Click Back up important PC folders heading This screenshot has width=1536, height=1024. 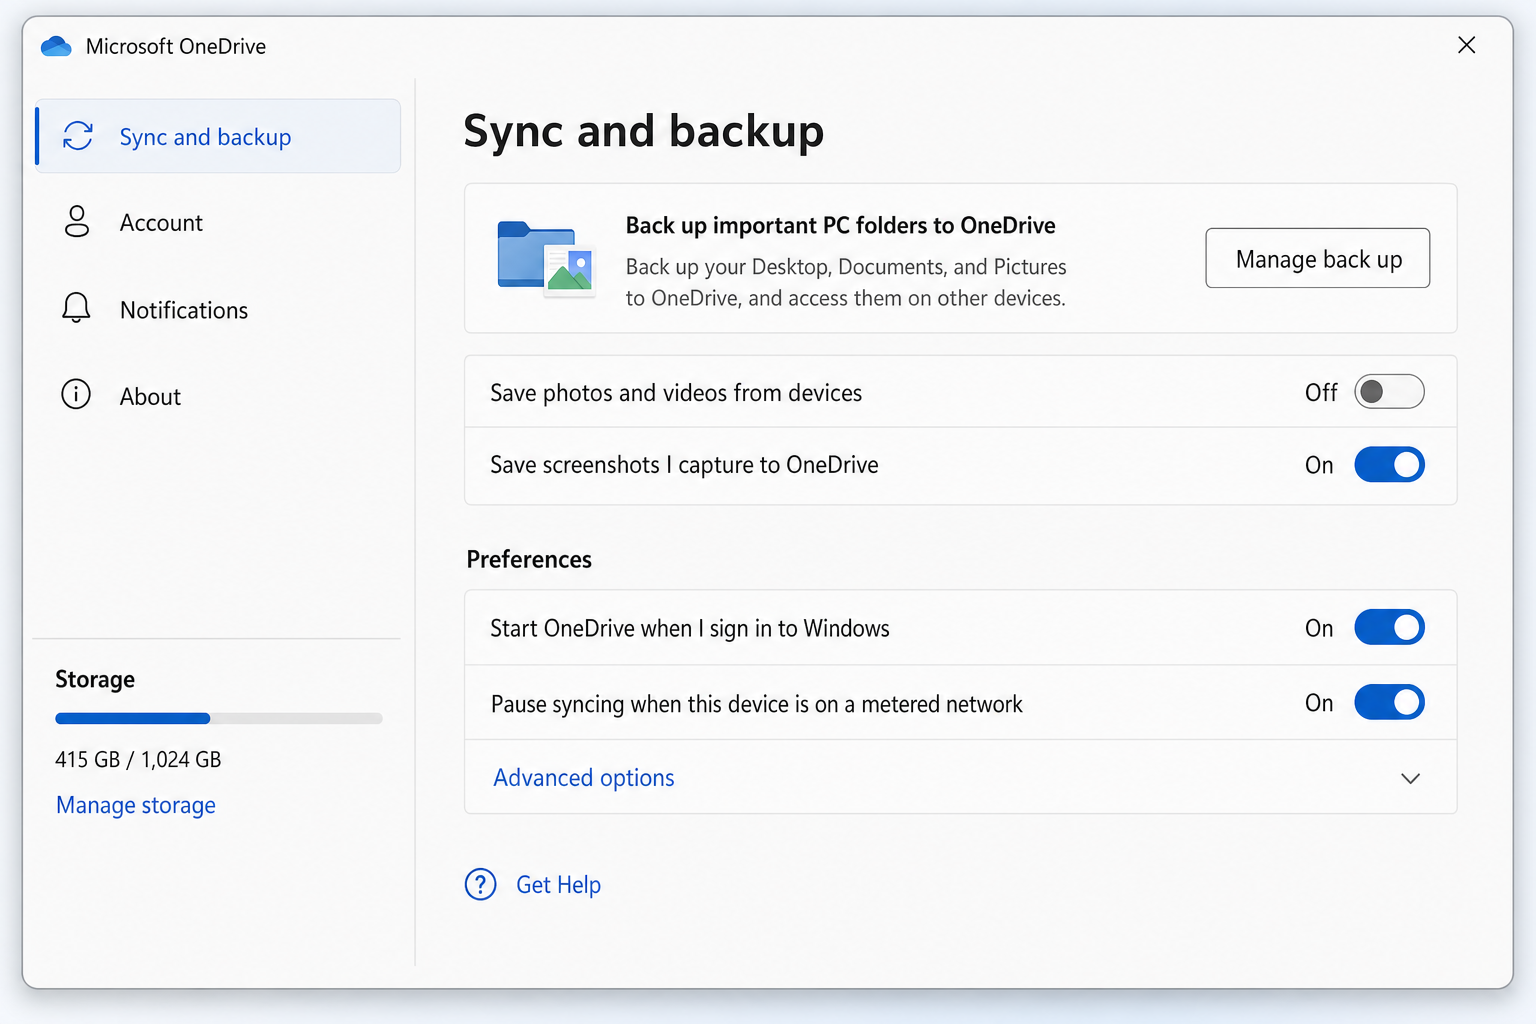point(840,225)
